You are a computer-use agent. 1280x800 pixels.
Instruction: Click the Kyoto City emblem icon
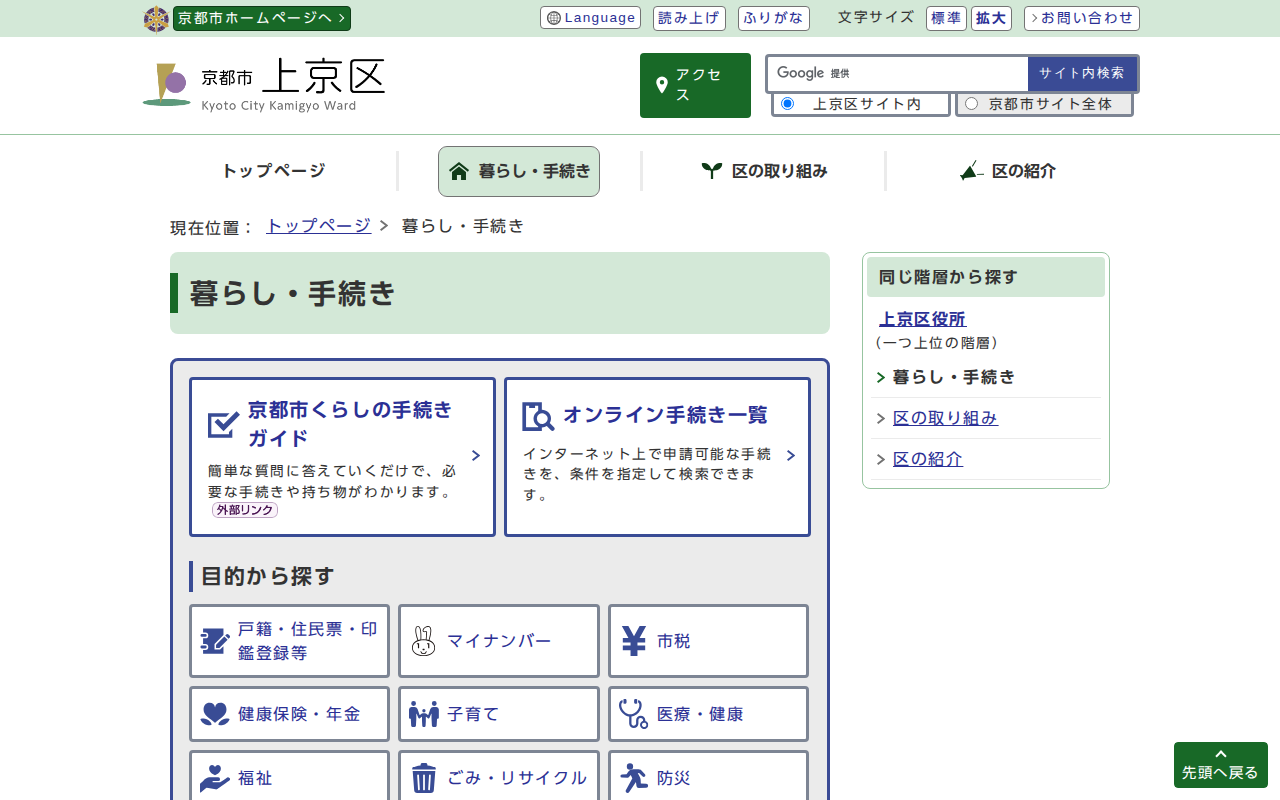coord(156,19)
